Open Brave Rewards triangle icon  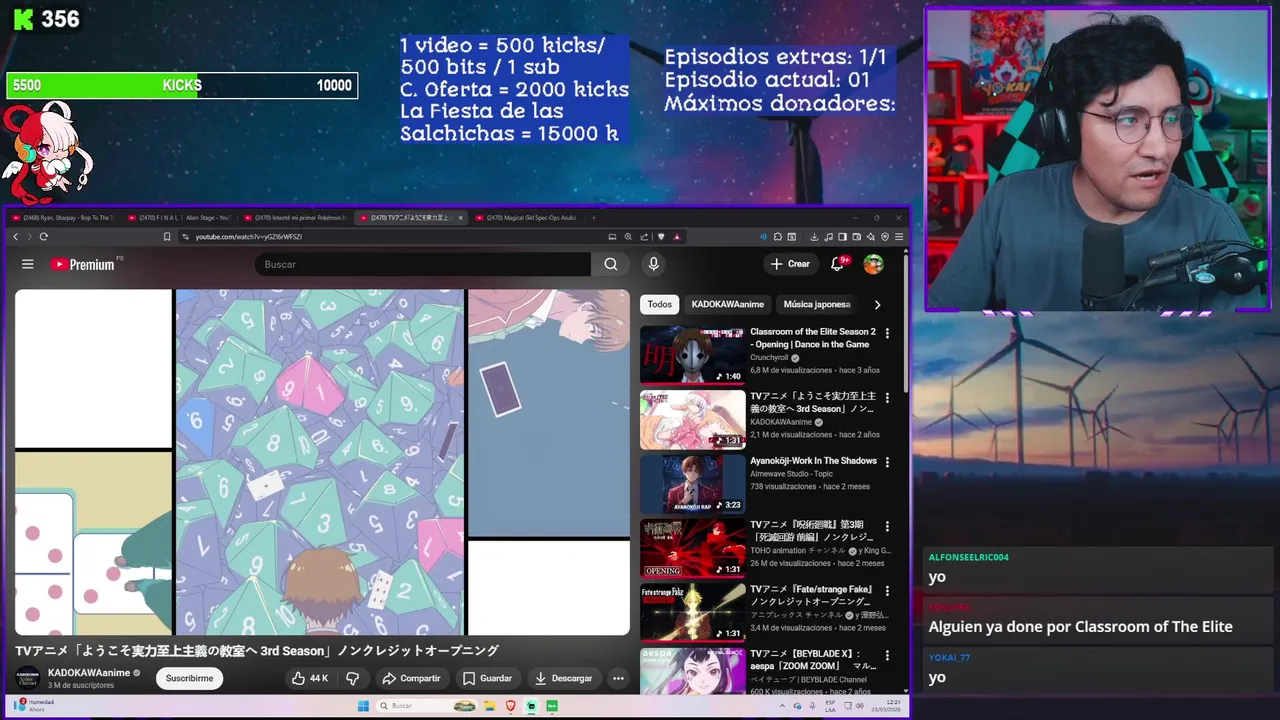[677, 237]
